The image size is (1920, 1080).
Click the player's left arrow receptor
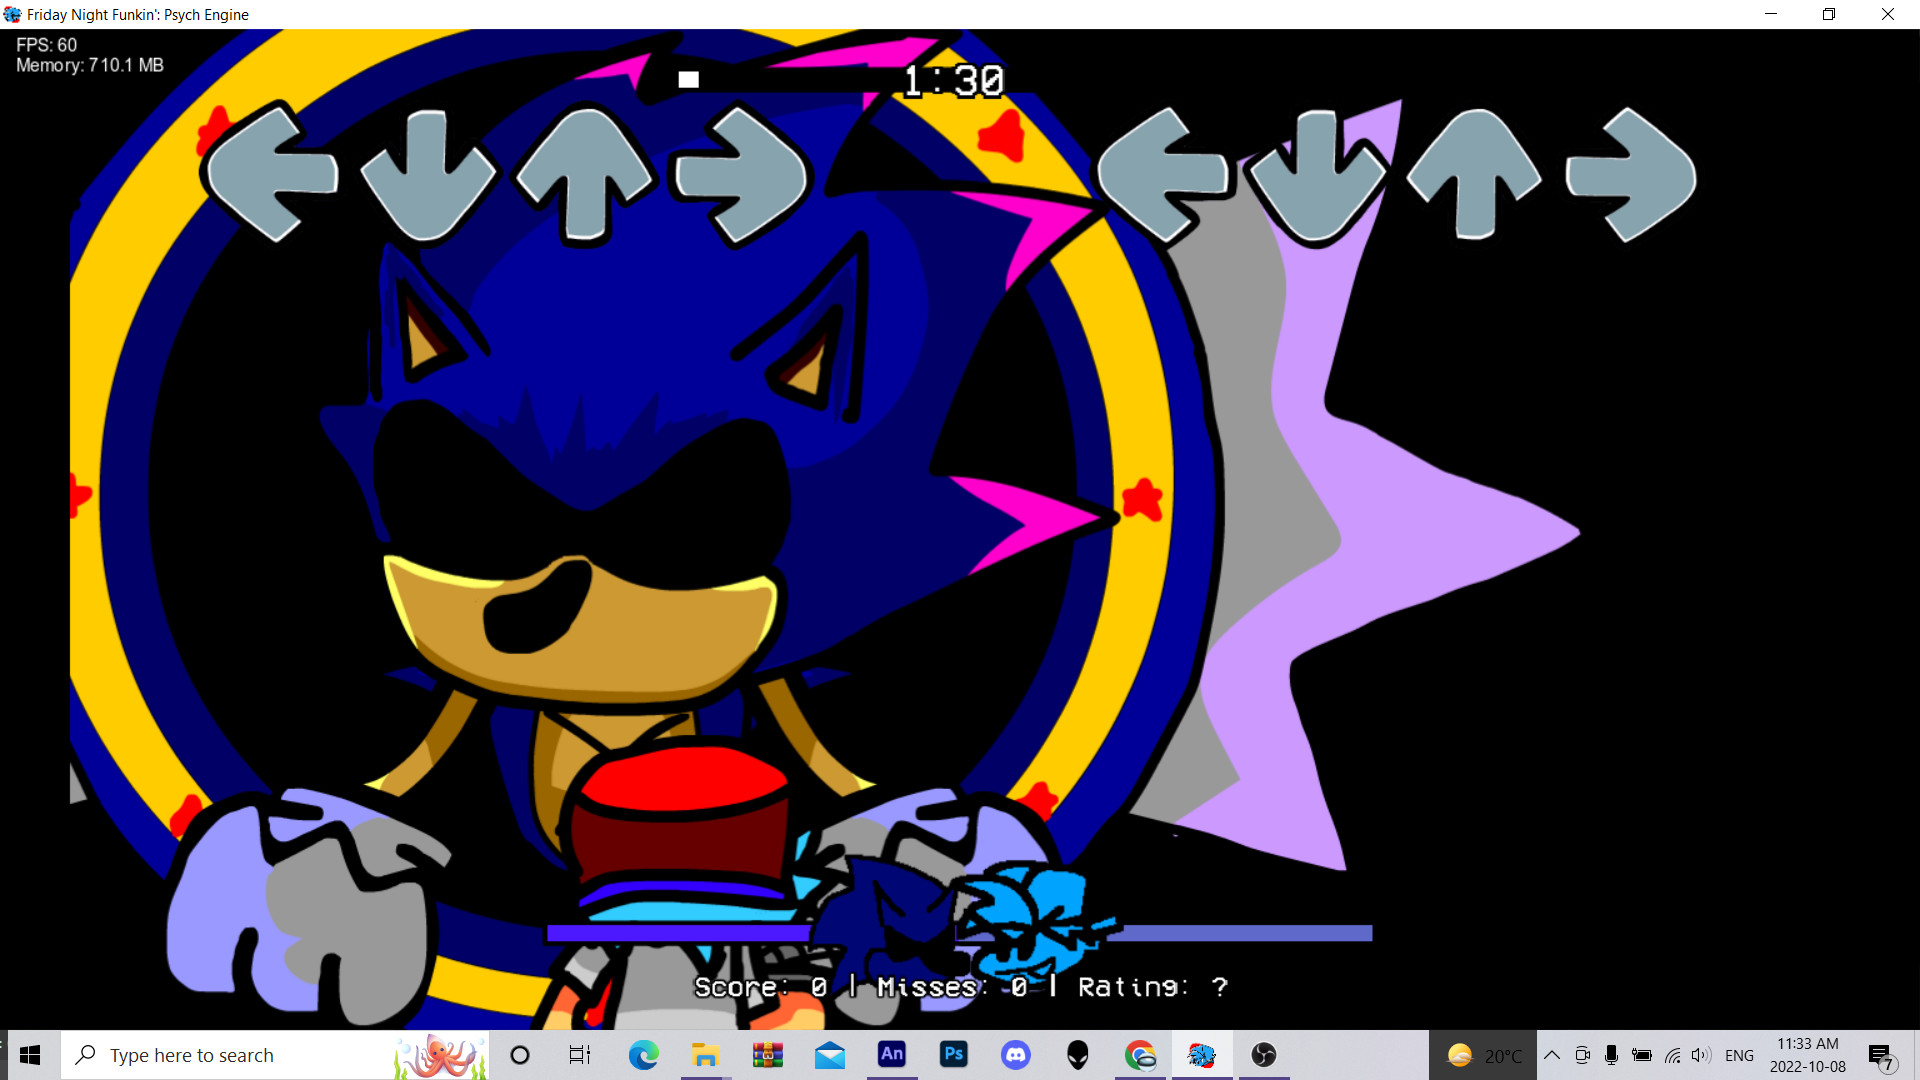pos(1162,175)
